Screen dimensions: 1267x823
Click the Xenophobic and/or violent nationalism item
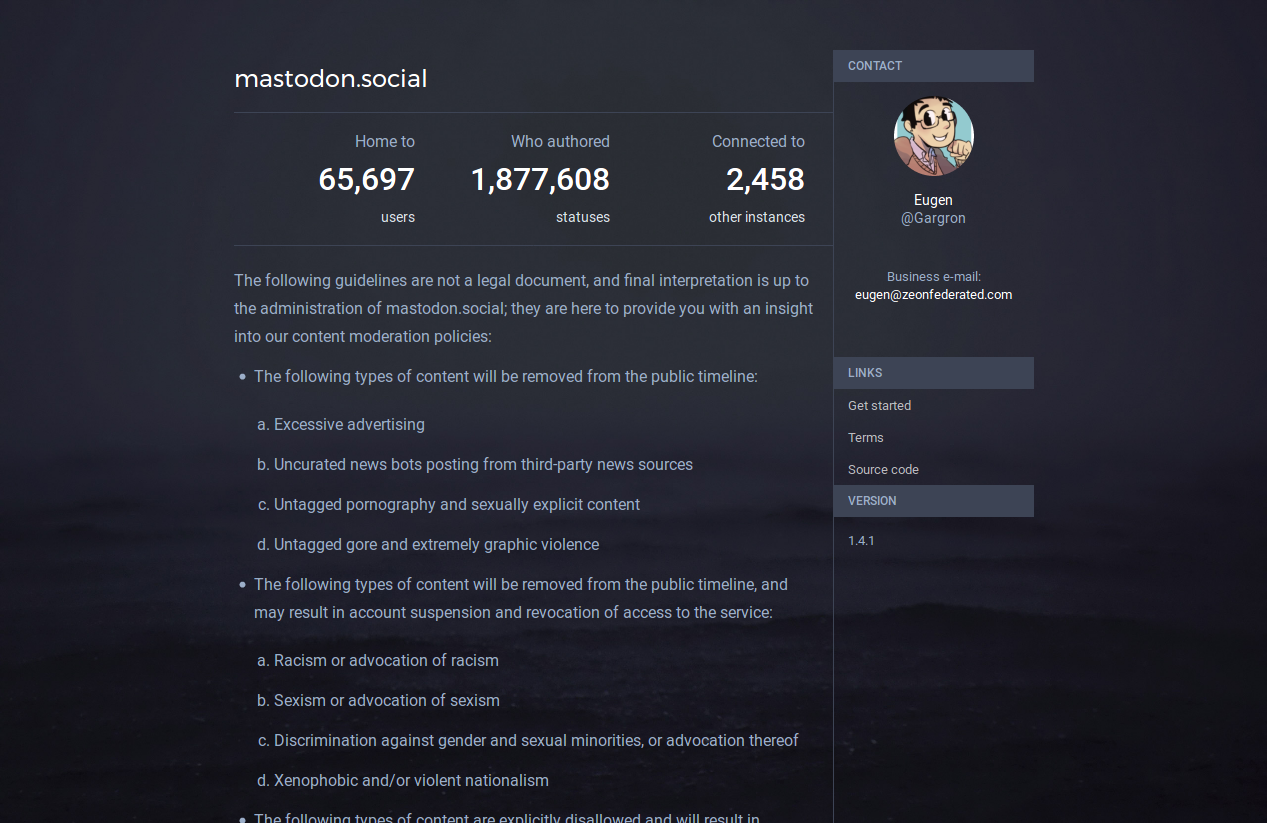[x=411, y=780]
